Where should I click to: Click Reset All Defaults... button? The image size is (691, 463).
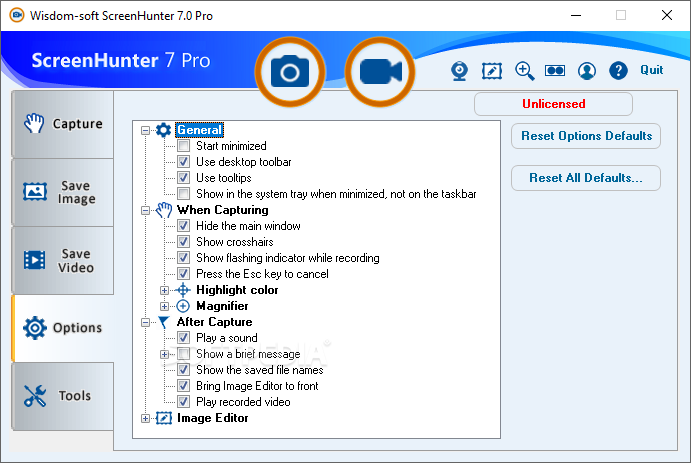[586, 178]
